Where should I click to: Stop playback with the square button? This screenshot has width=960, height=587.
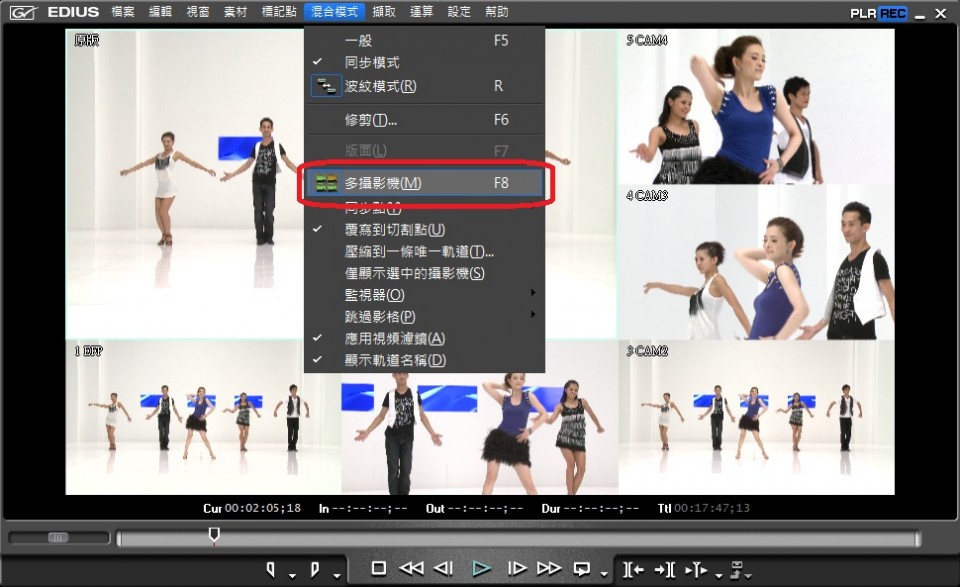click(379, 569)
